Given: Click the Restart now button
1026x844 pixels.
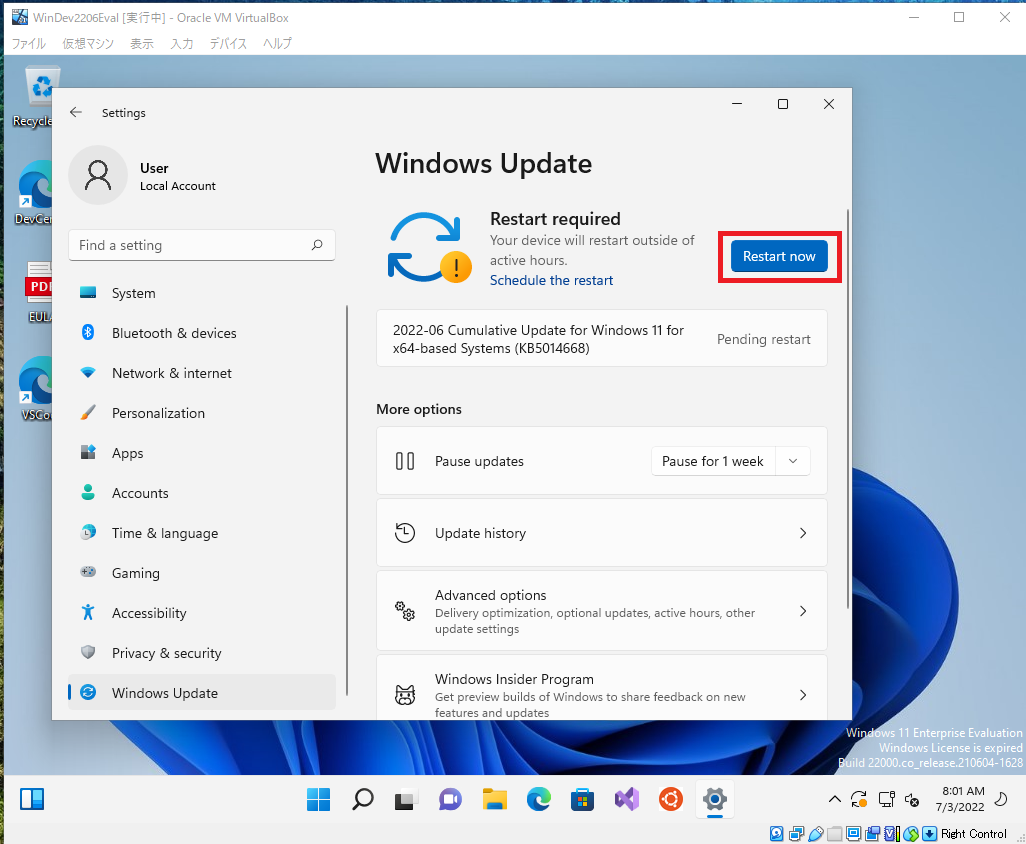Looking at the screenshot, I should pos(779,256).
